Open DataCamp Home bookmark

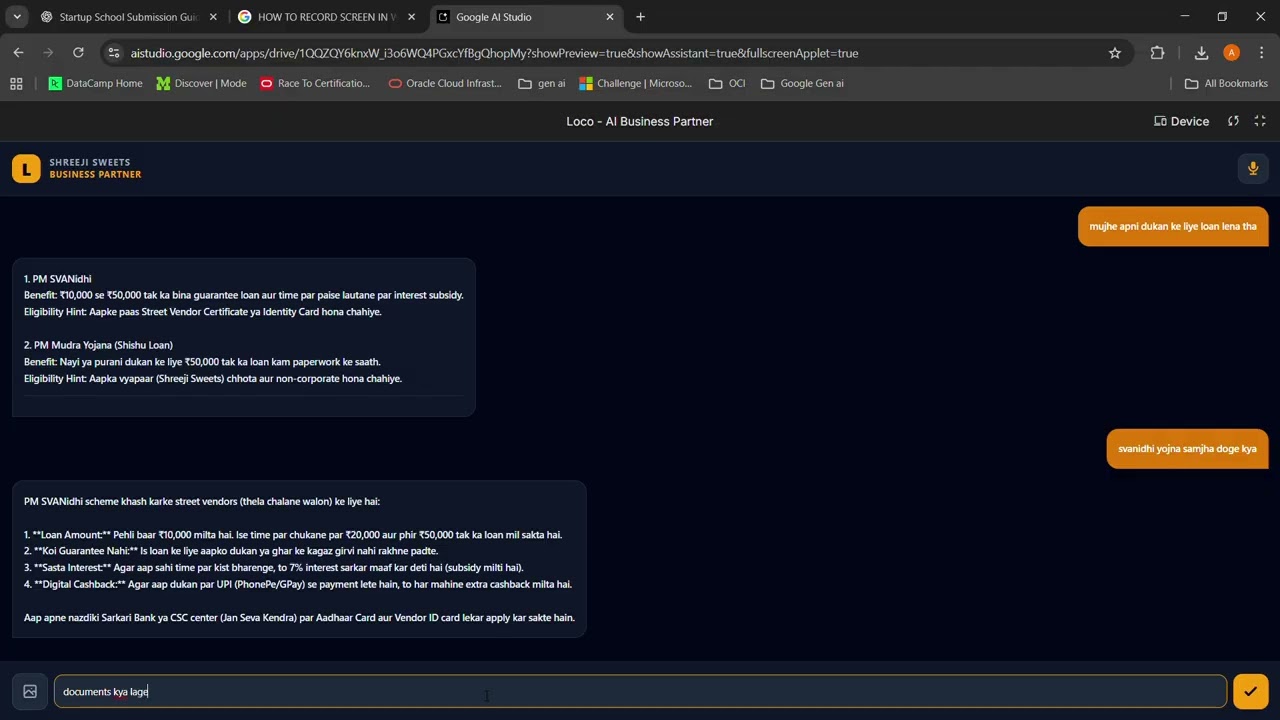click(95, 83)
